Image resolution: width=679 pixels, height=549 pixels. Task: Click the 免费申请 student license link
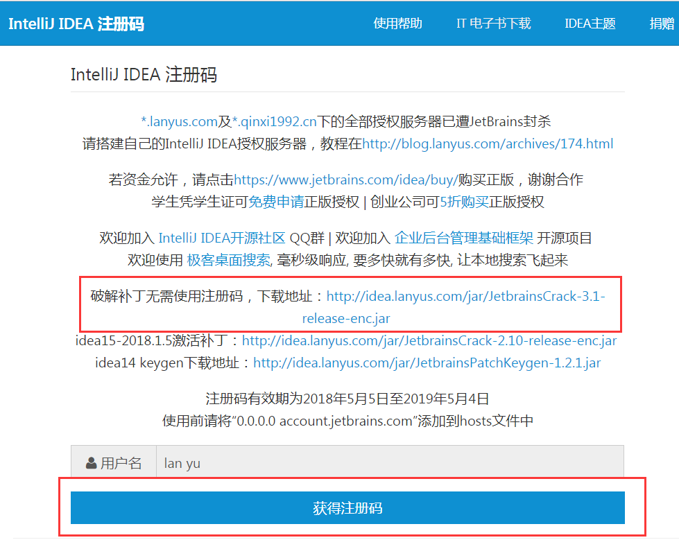[276, 202]
